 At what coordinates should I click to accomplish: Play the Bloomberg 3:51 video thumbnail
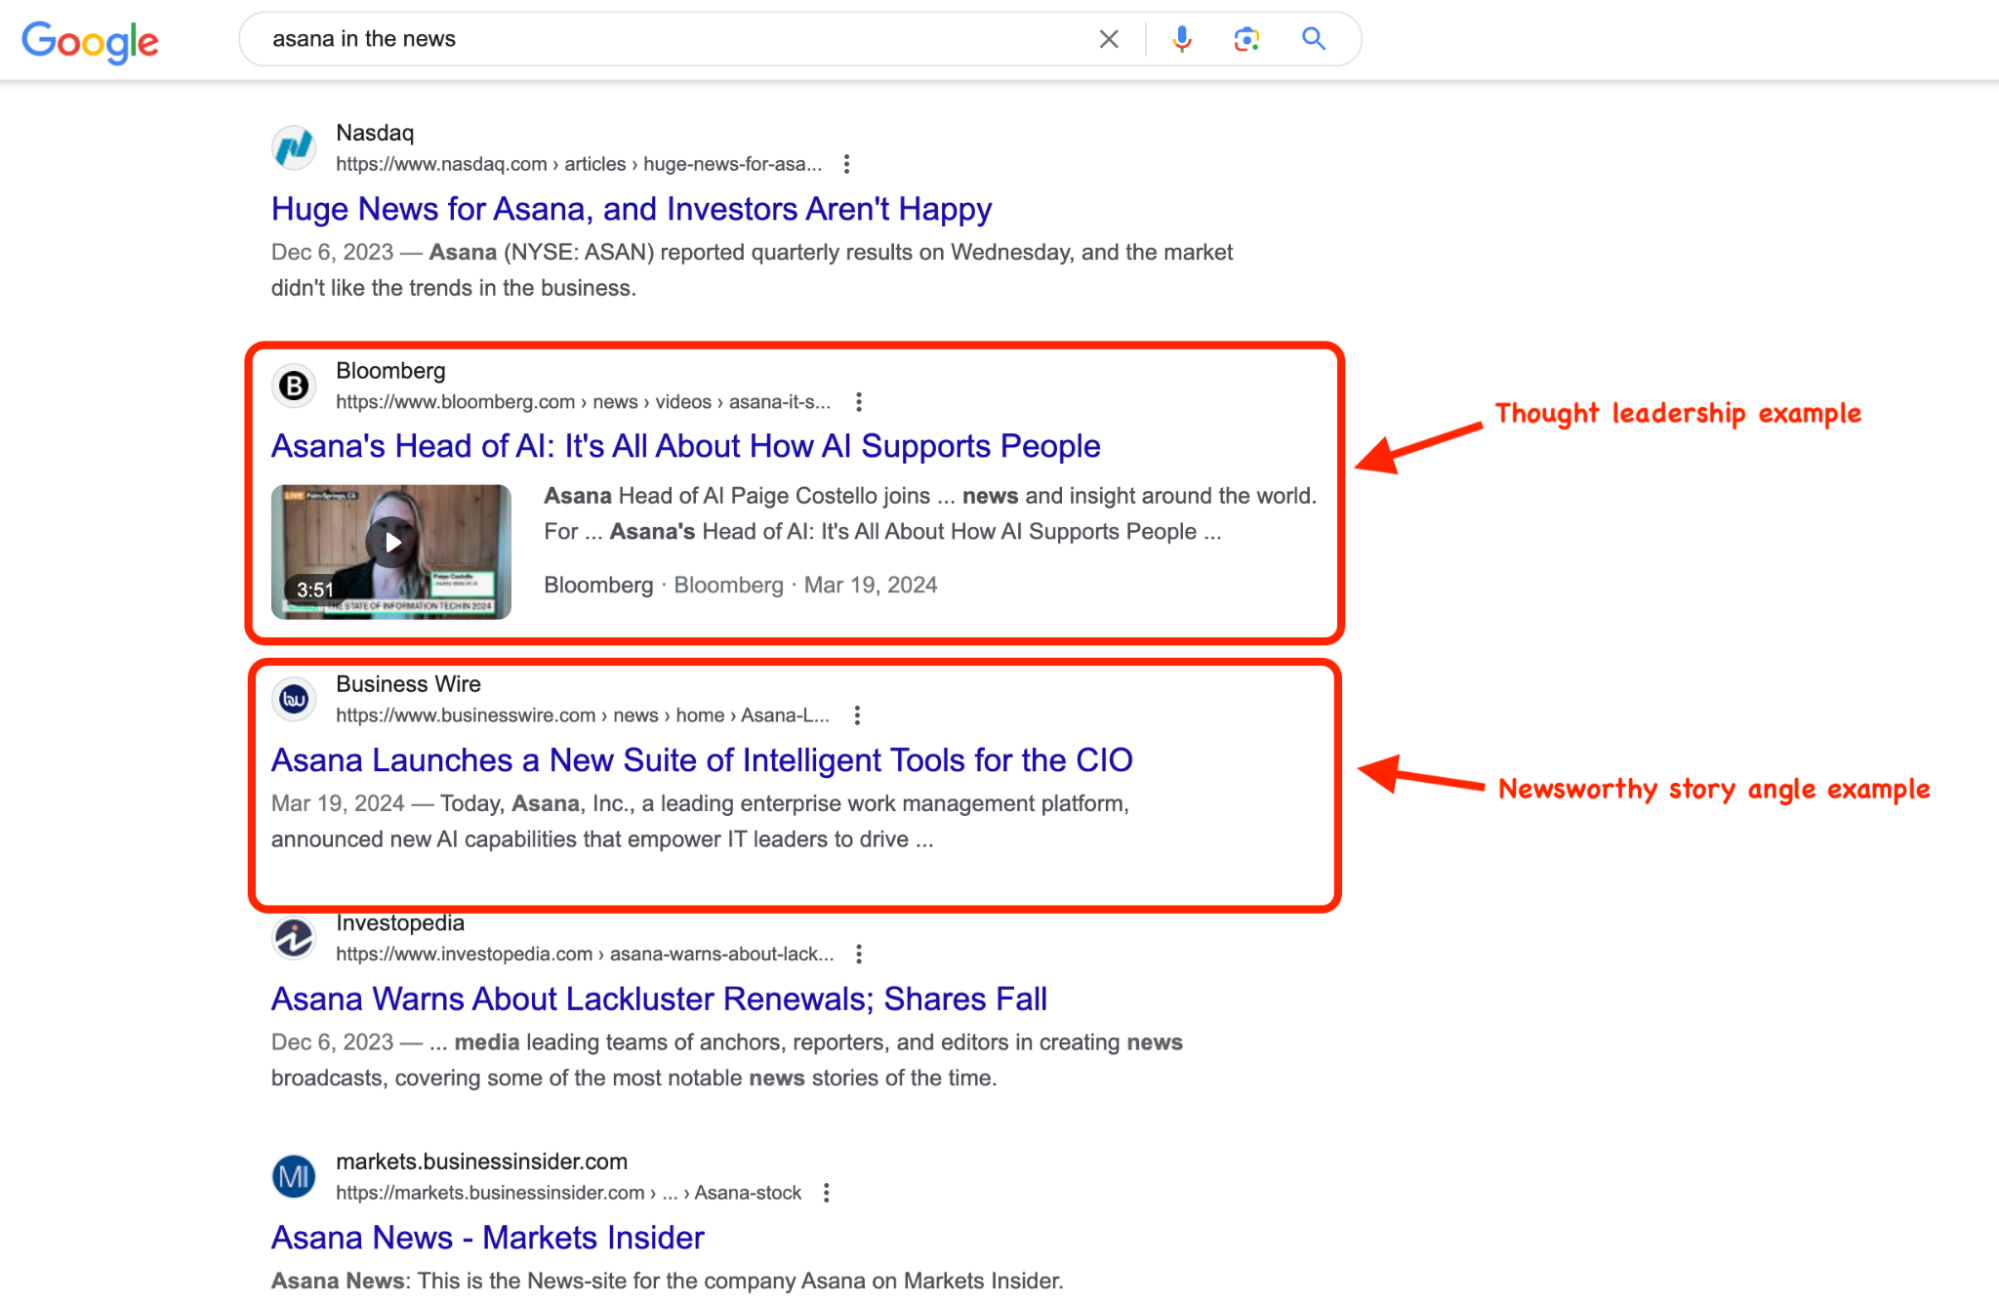coord(391,552)
